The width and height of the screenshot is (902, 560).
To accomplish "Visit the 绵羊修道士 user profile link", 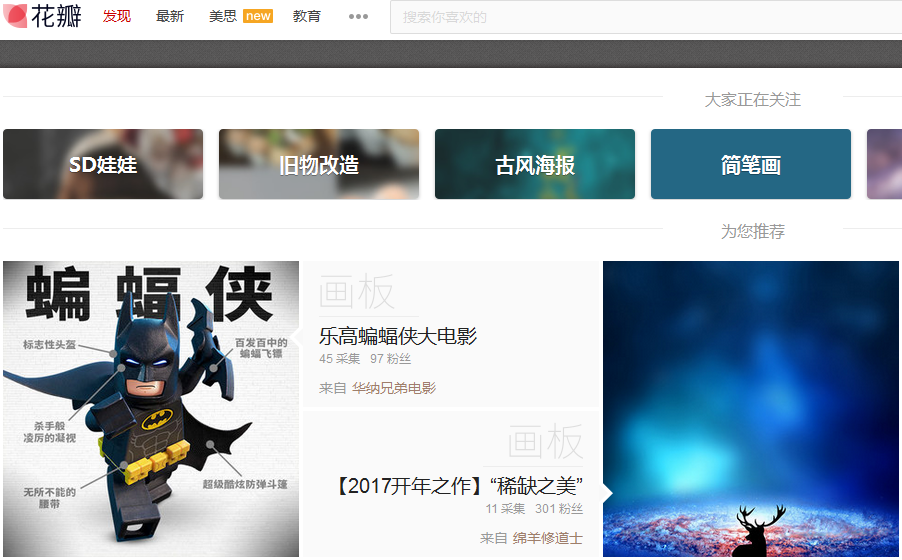I will coord(548,538).
